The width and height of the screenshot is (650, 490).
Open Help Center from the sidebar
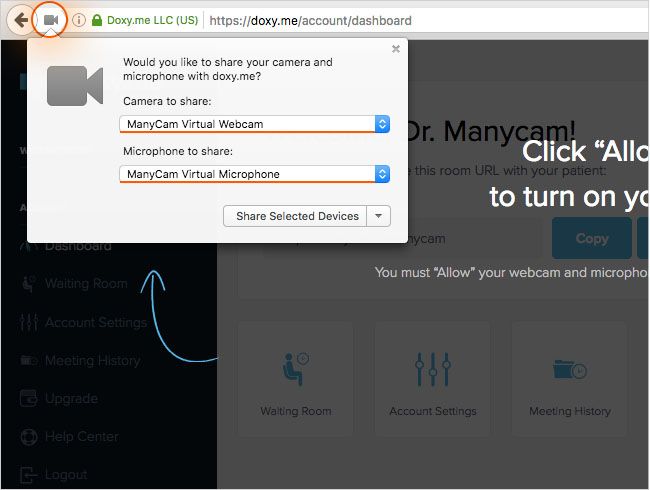(x=81, y=436)
